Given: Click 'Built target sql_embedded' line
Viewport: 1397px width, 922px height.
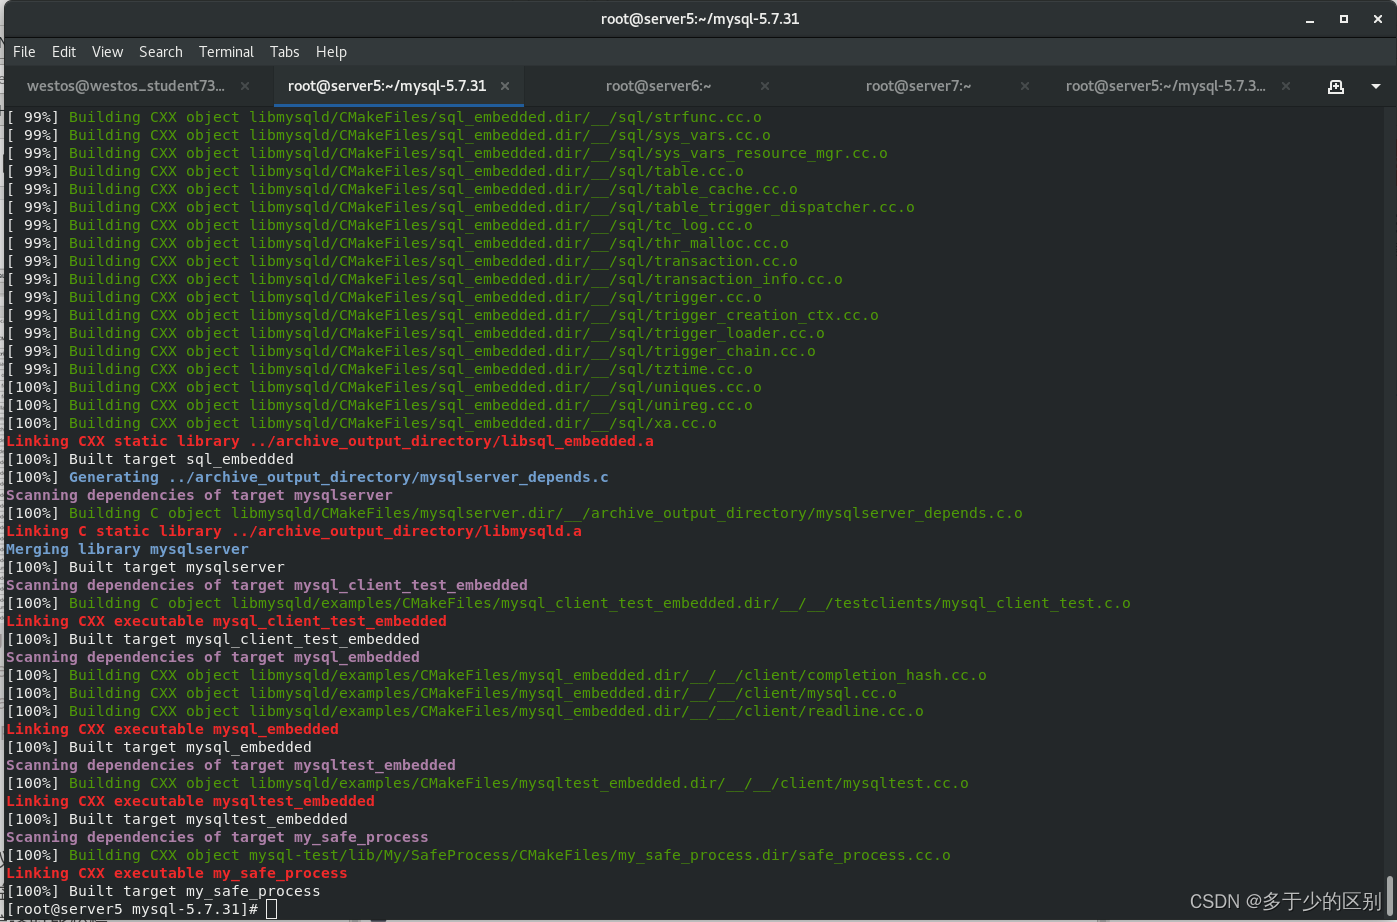Looking at the screenshot, I should click(150, 459).
